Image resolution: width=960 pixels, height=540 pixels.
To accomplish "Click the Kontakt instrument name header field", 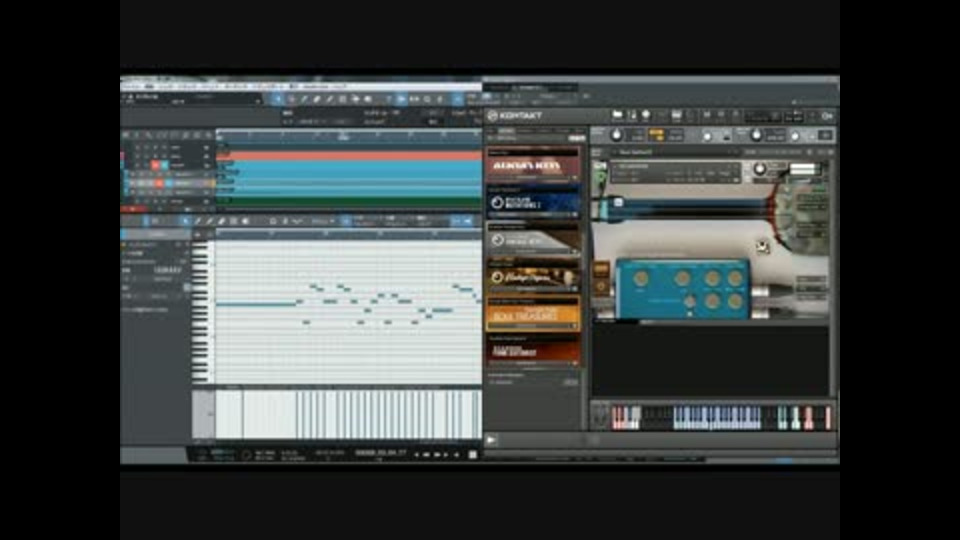I will point(677,166).
